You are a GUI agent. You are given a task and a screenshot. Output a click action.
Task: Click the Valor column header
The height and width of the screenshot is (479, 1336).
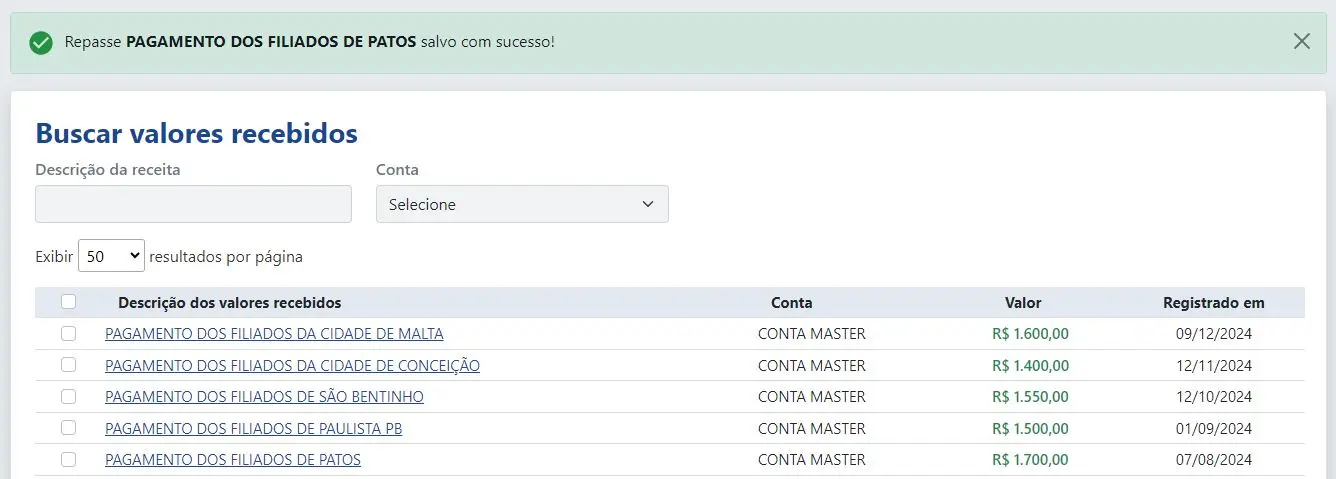pyautogui.click(x=1023, y=303)
